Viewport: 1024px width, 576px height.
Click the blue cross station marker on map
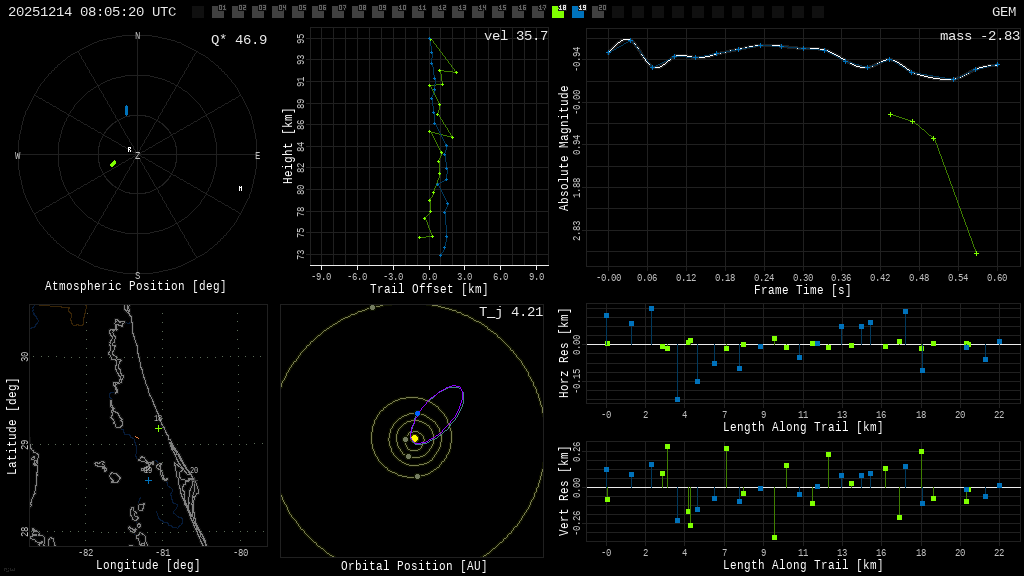[148, 481]
